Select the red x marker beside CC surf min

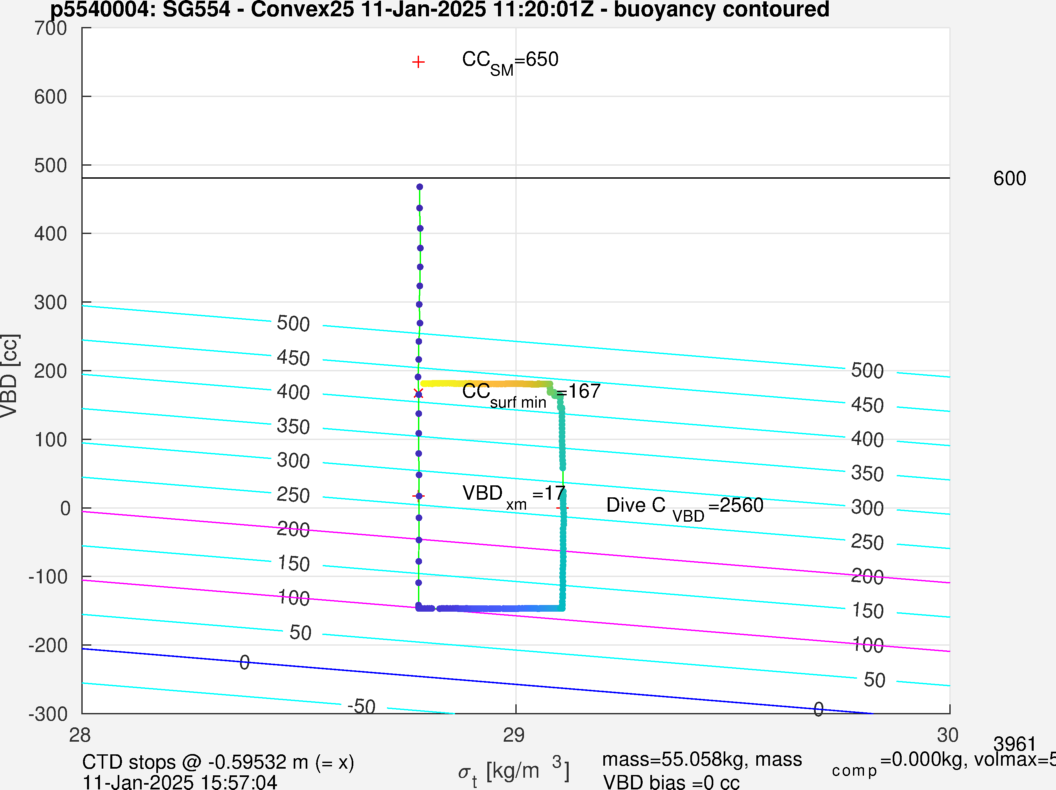[x=418, y=393]
